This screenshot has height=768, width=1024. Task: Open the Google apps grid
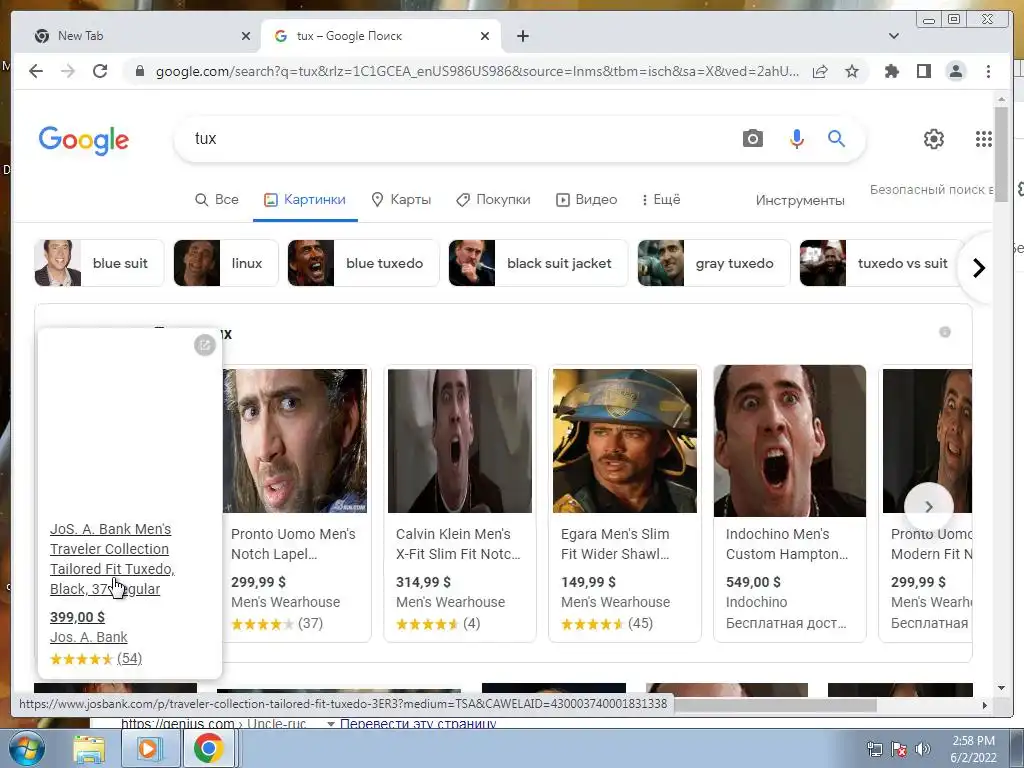[x=984, y=138]
